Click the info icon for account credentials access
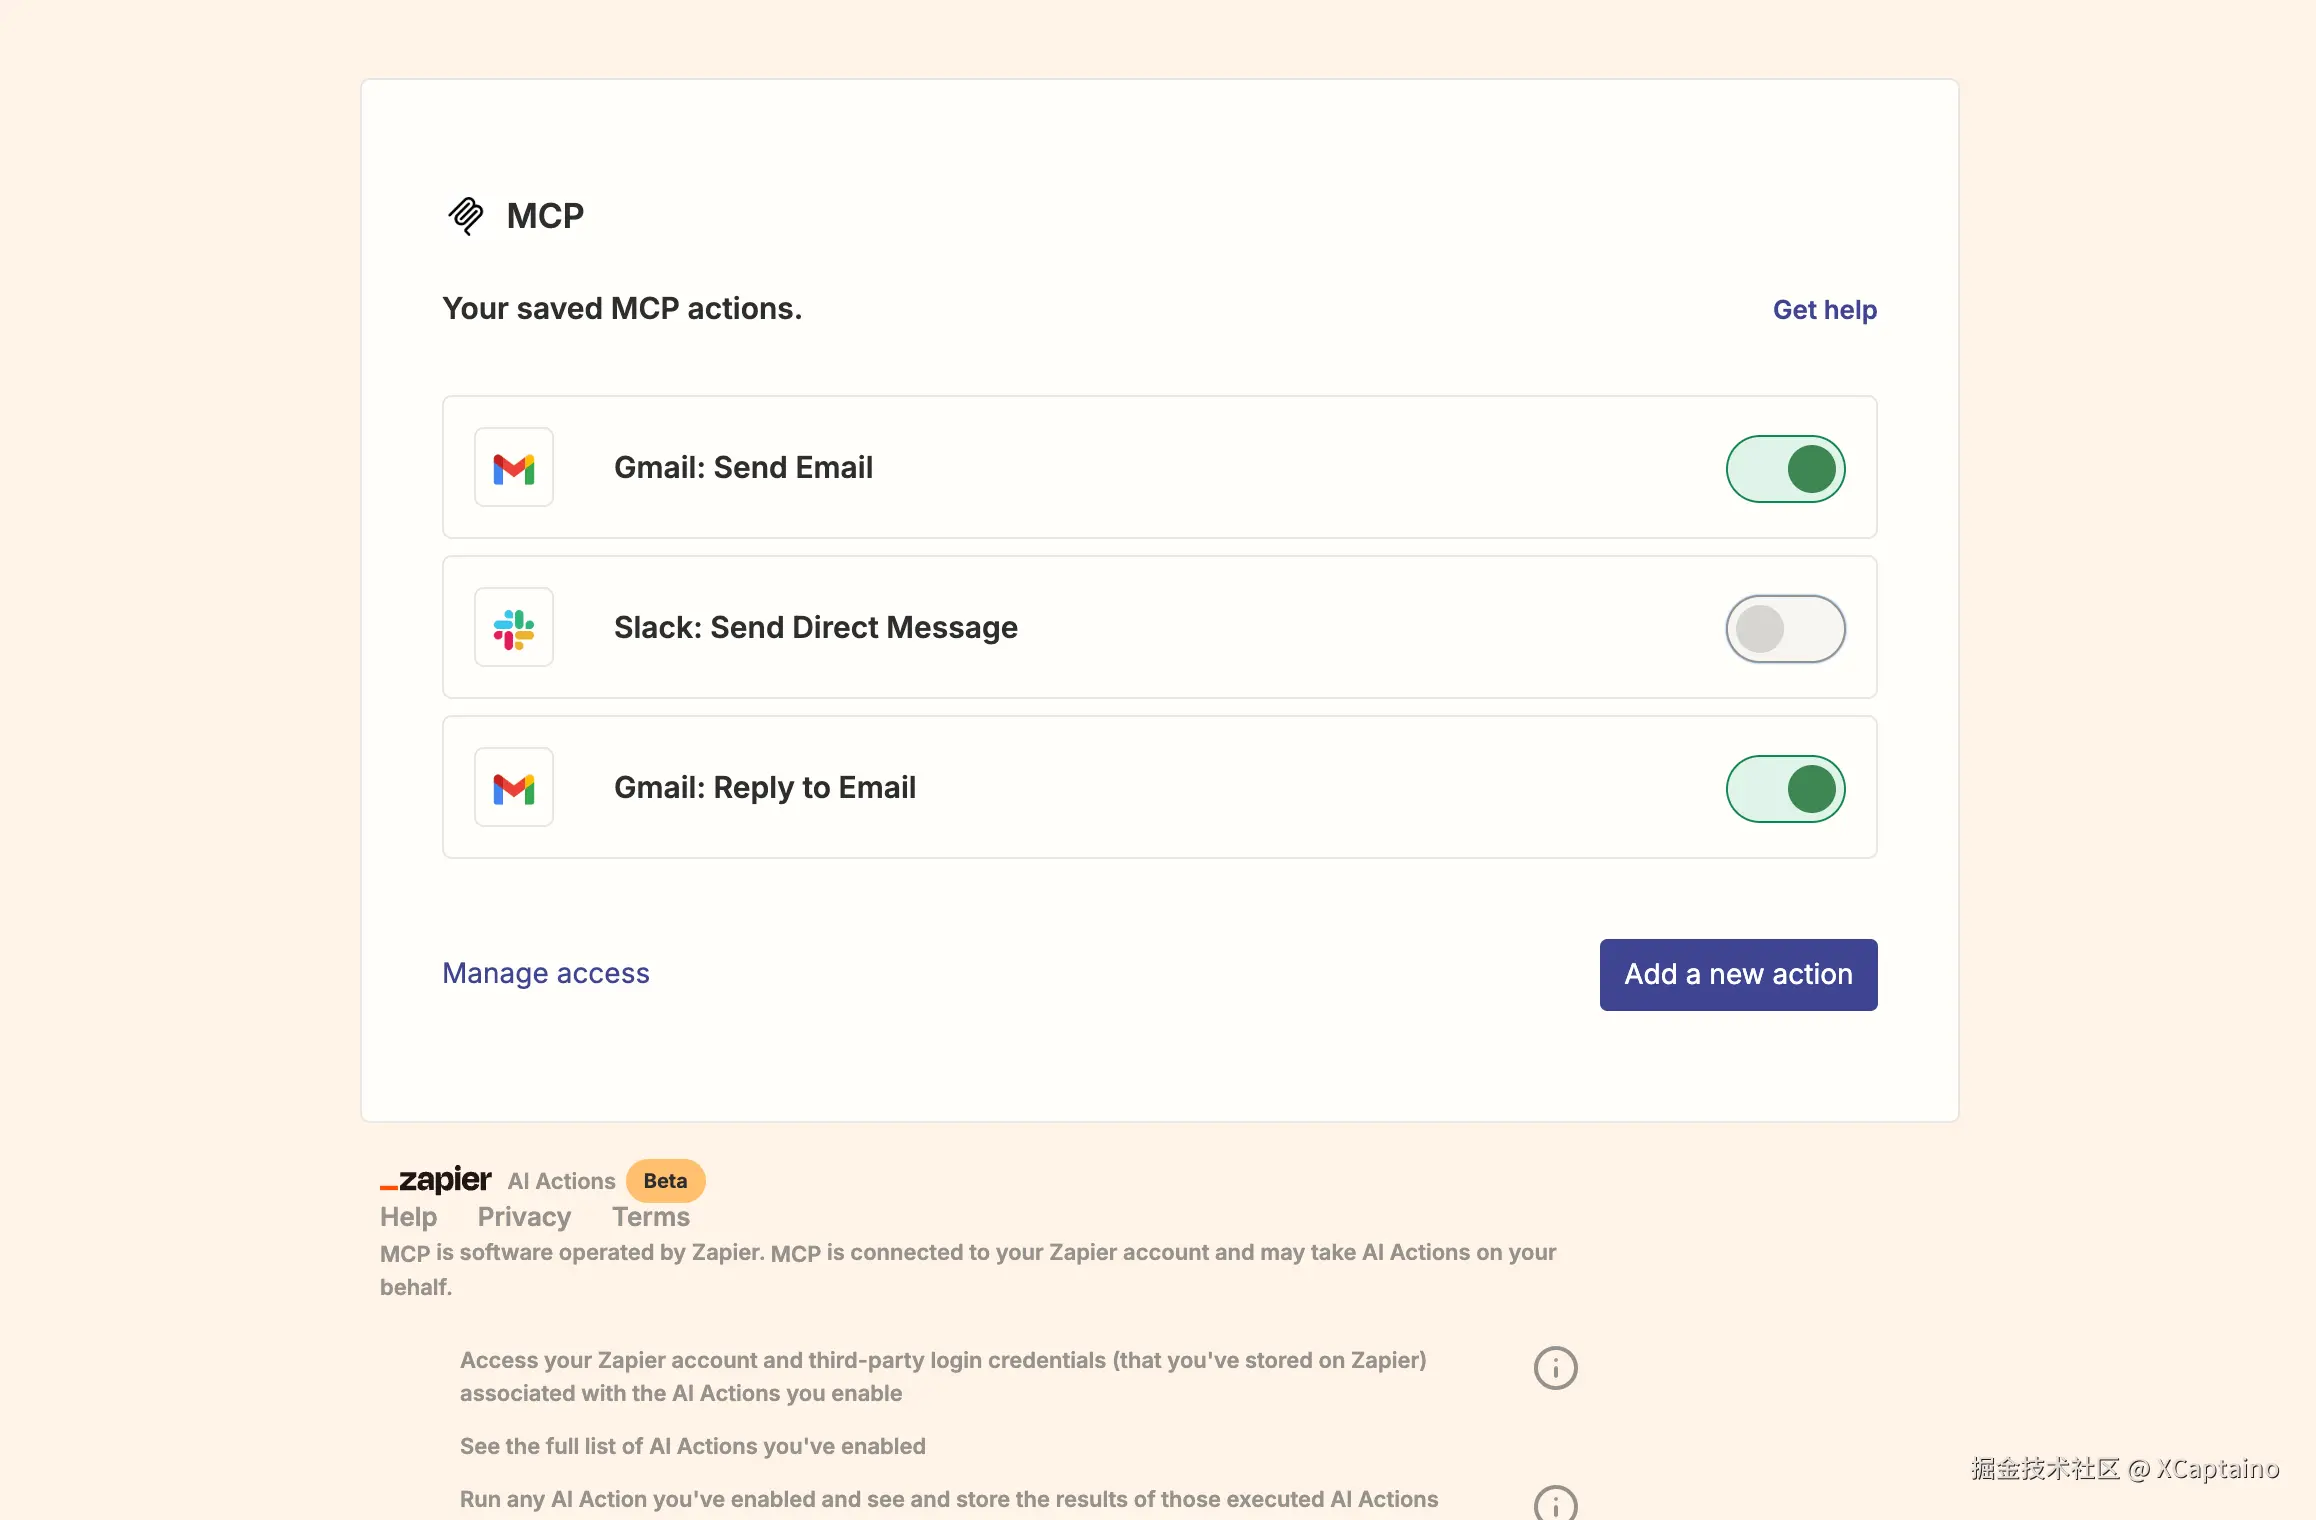2316x1520 pixels. click(x=1555, y=1368)
